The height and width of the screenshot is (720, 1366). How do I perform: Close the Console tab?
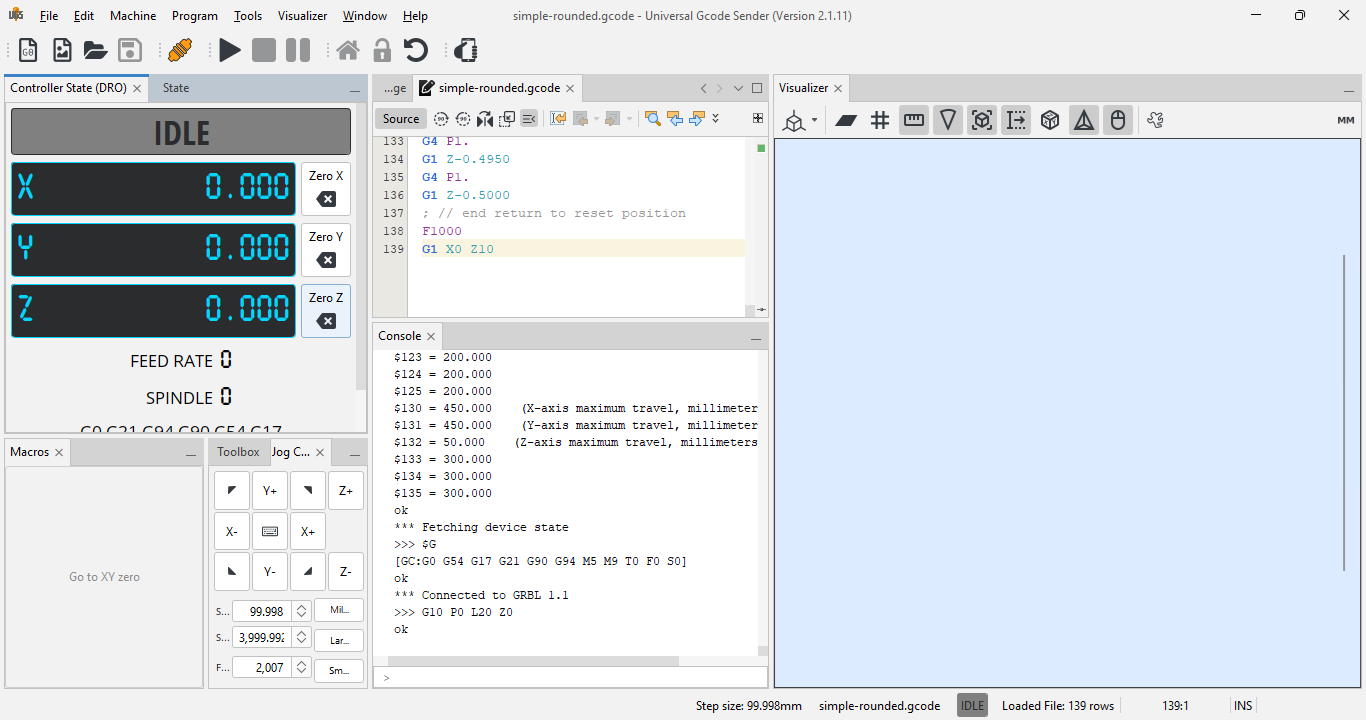pos(431,336)
